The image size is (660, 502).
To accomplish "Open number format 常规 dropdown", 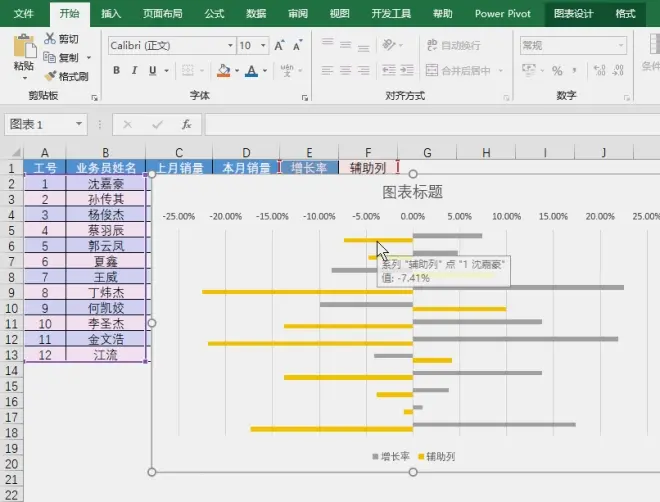I will coord(621,45).
